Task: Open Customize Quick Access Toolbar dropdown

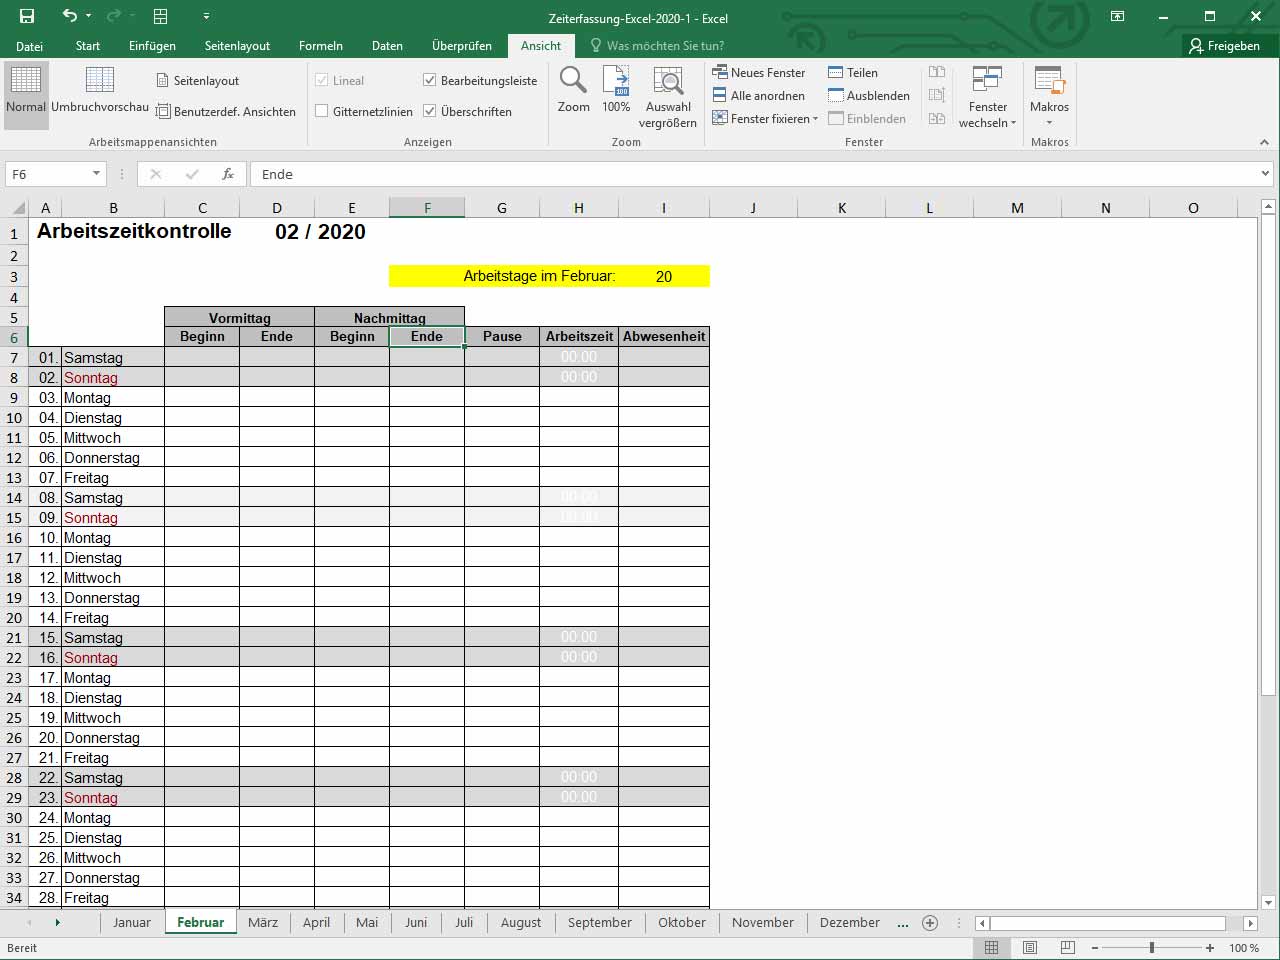Action: click(206, 16)
